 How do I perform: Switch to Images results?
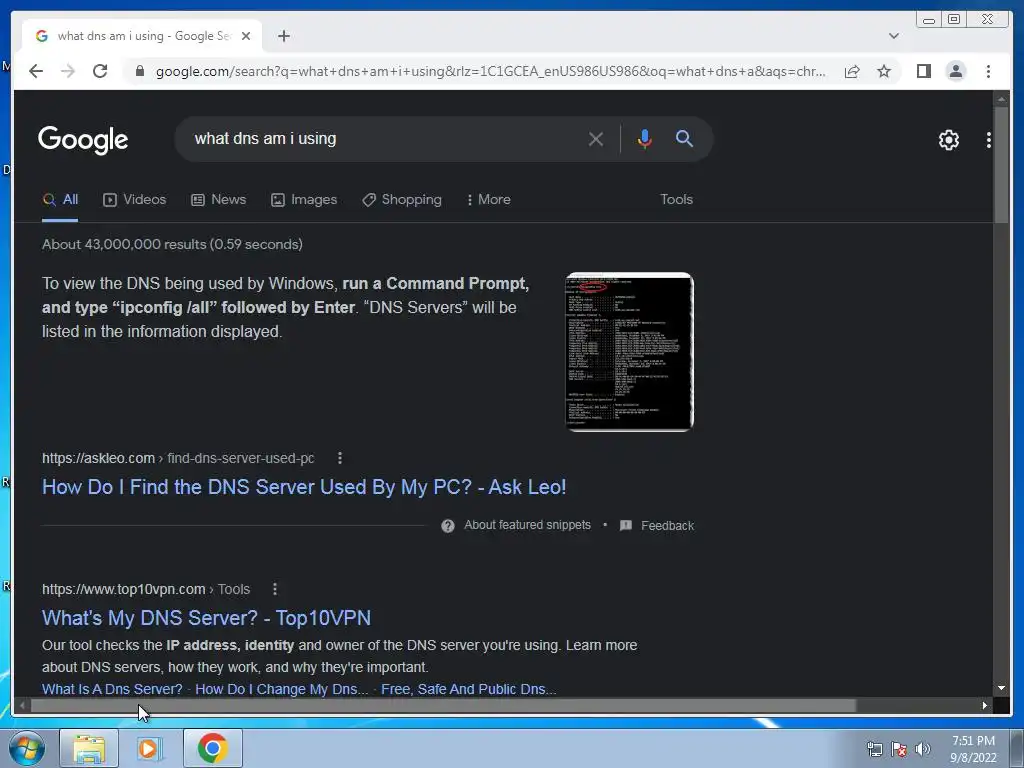coord(304,200)
